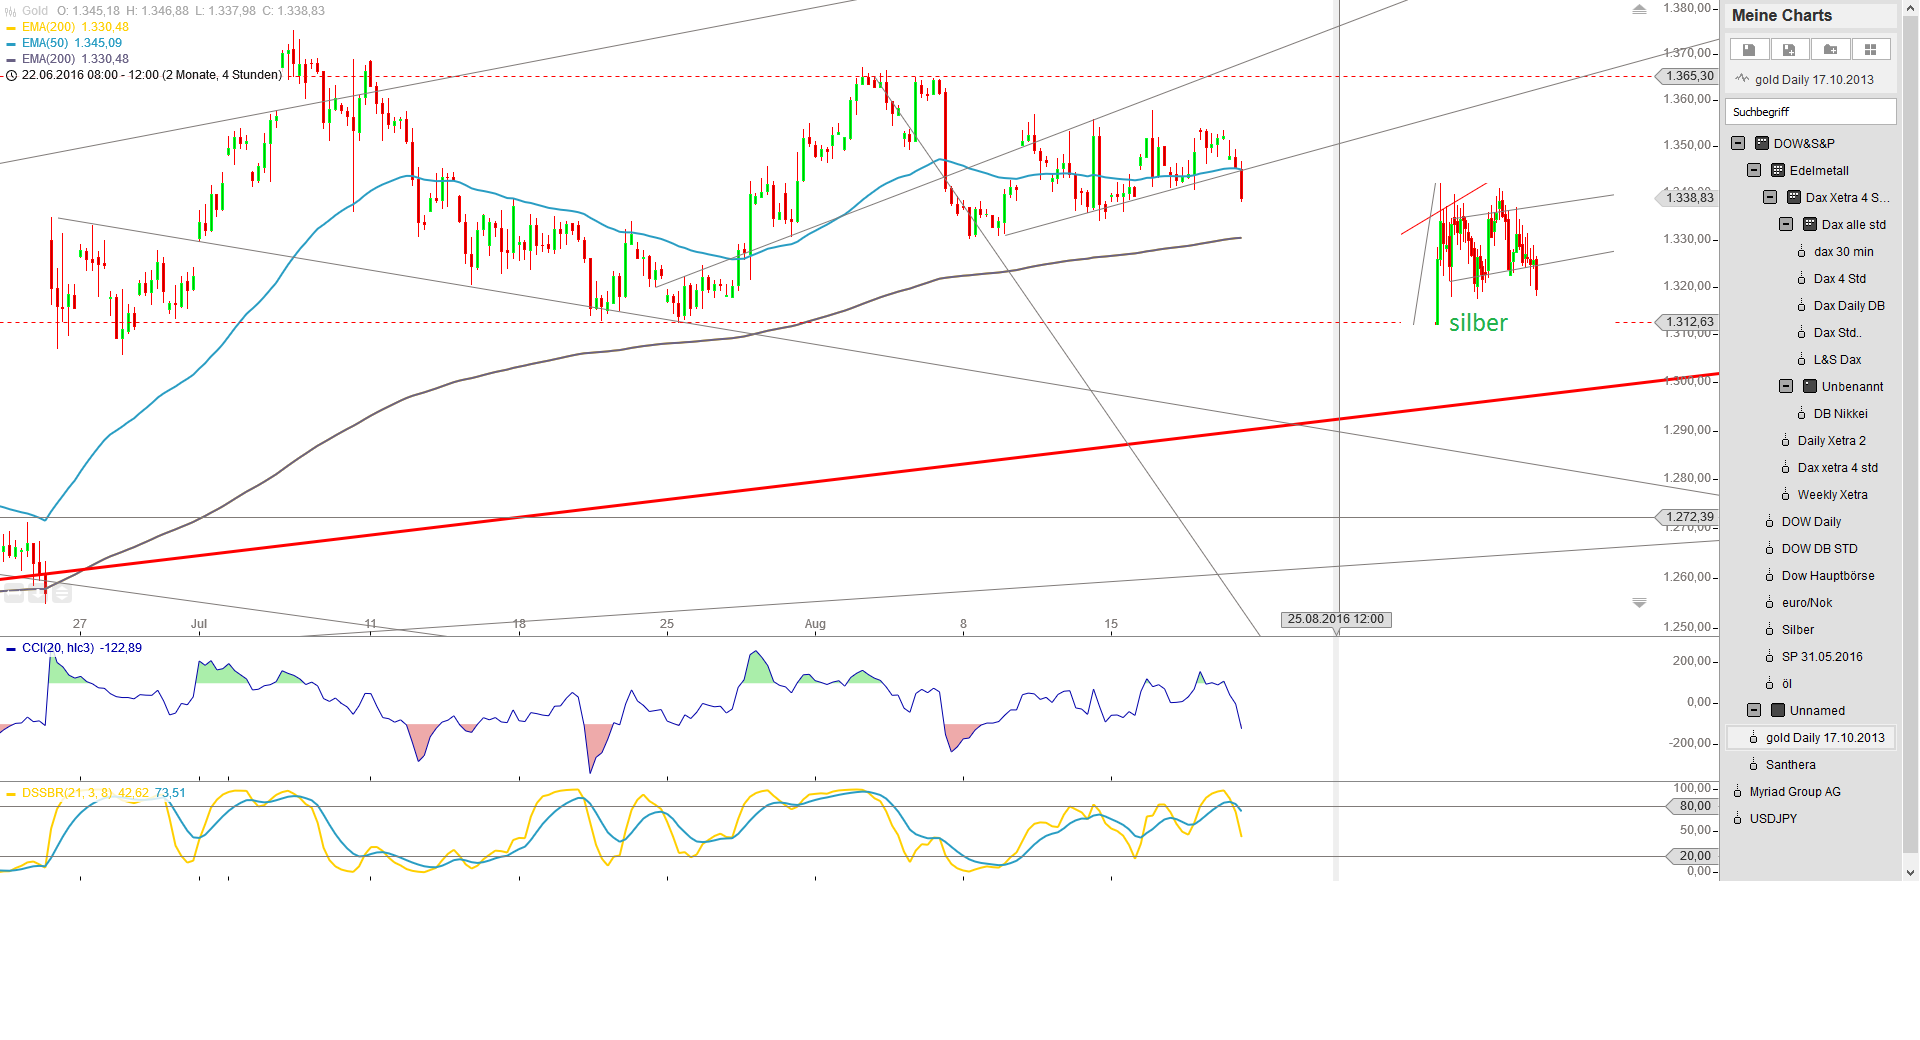Image resolution: width=1920 pixels, height=1040 pixels.
Task: Open the Weekly Xetra chart
Action: point(1832,495)
